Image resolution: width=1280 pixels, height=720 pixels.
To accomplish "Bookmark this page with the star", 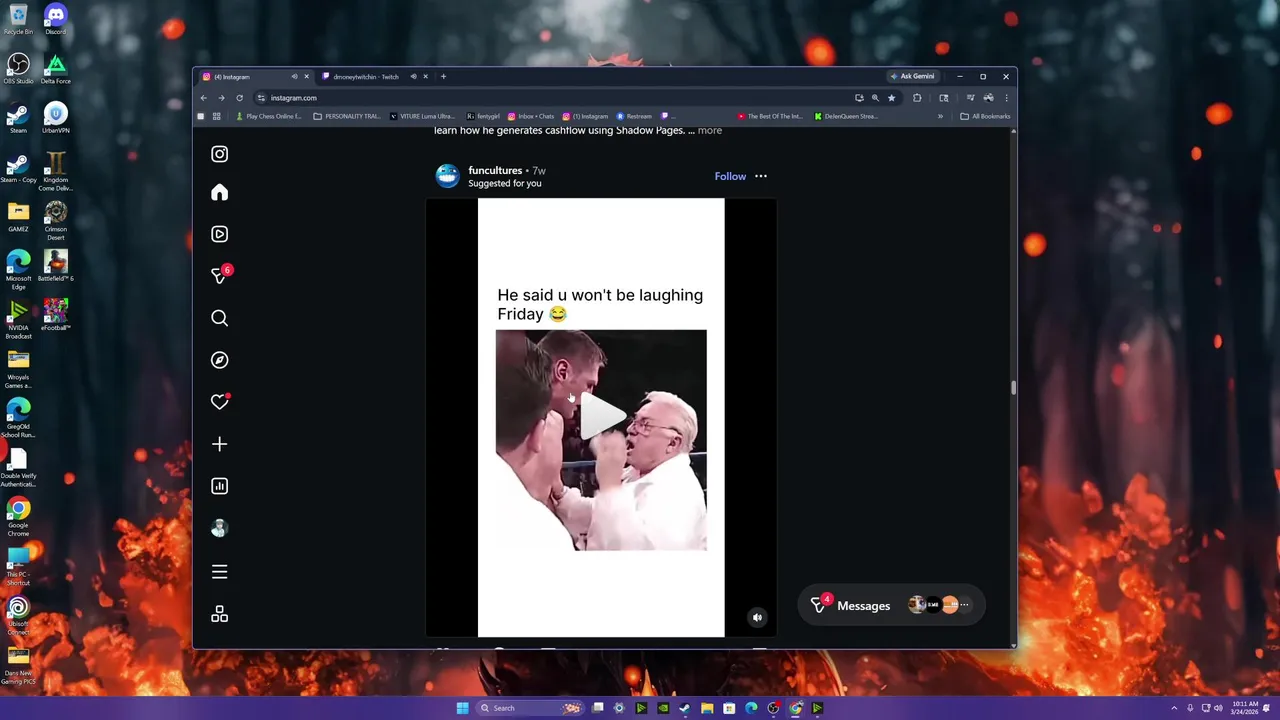I will pyautogui.click(x=891, y=98).
